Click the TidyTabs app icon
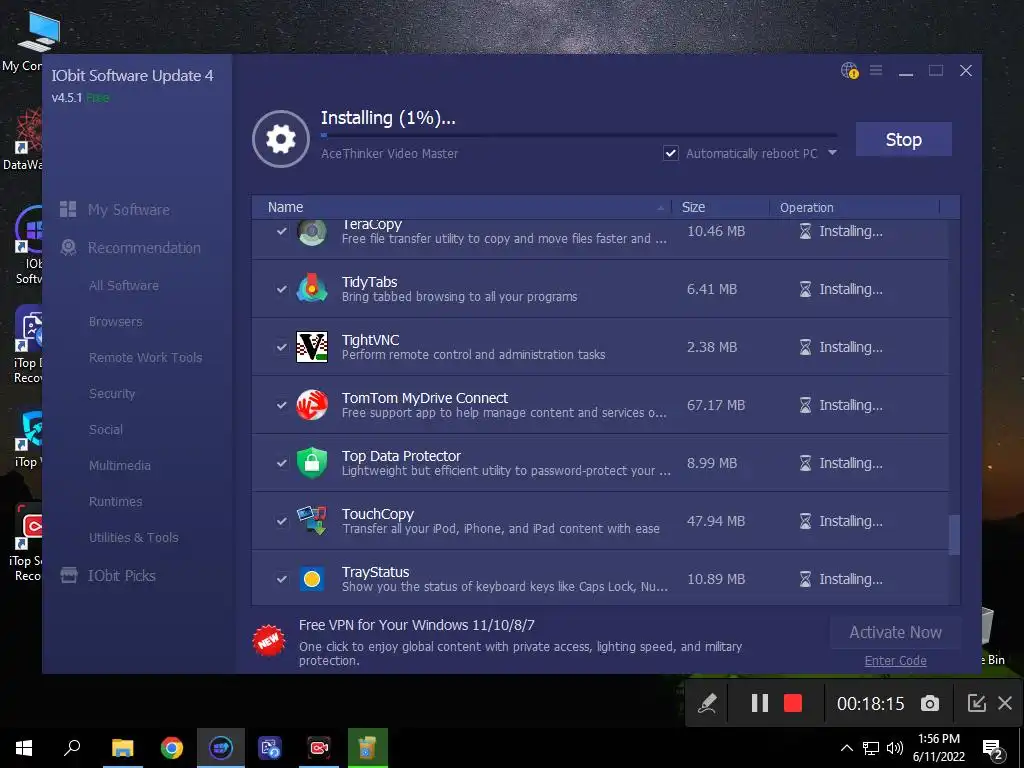The height and width of the screenshot is (768, 1024). (312, 288)
